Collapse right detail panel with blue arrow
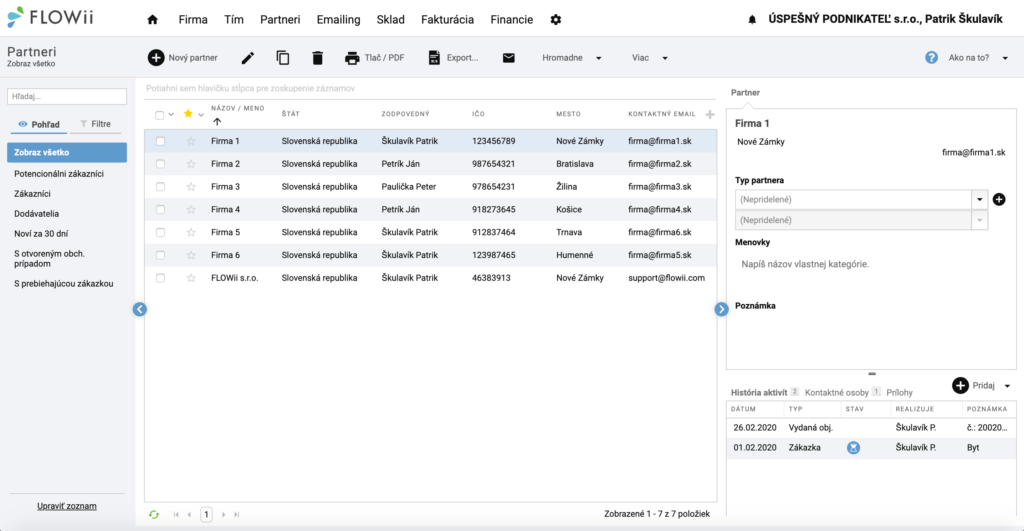Image resolution: width=1024 pixels, height=531 pixels. (721, 309)
